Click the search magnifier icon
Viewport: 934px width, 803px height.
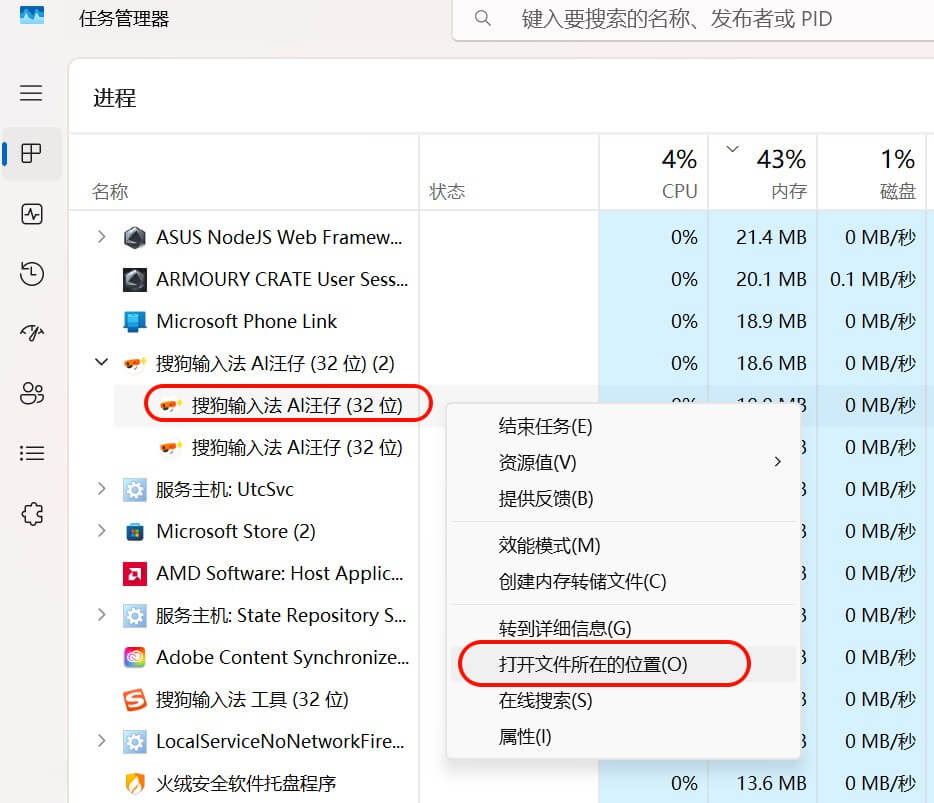(x=482, y=18)
